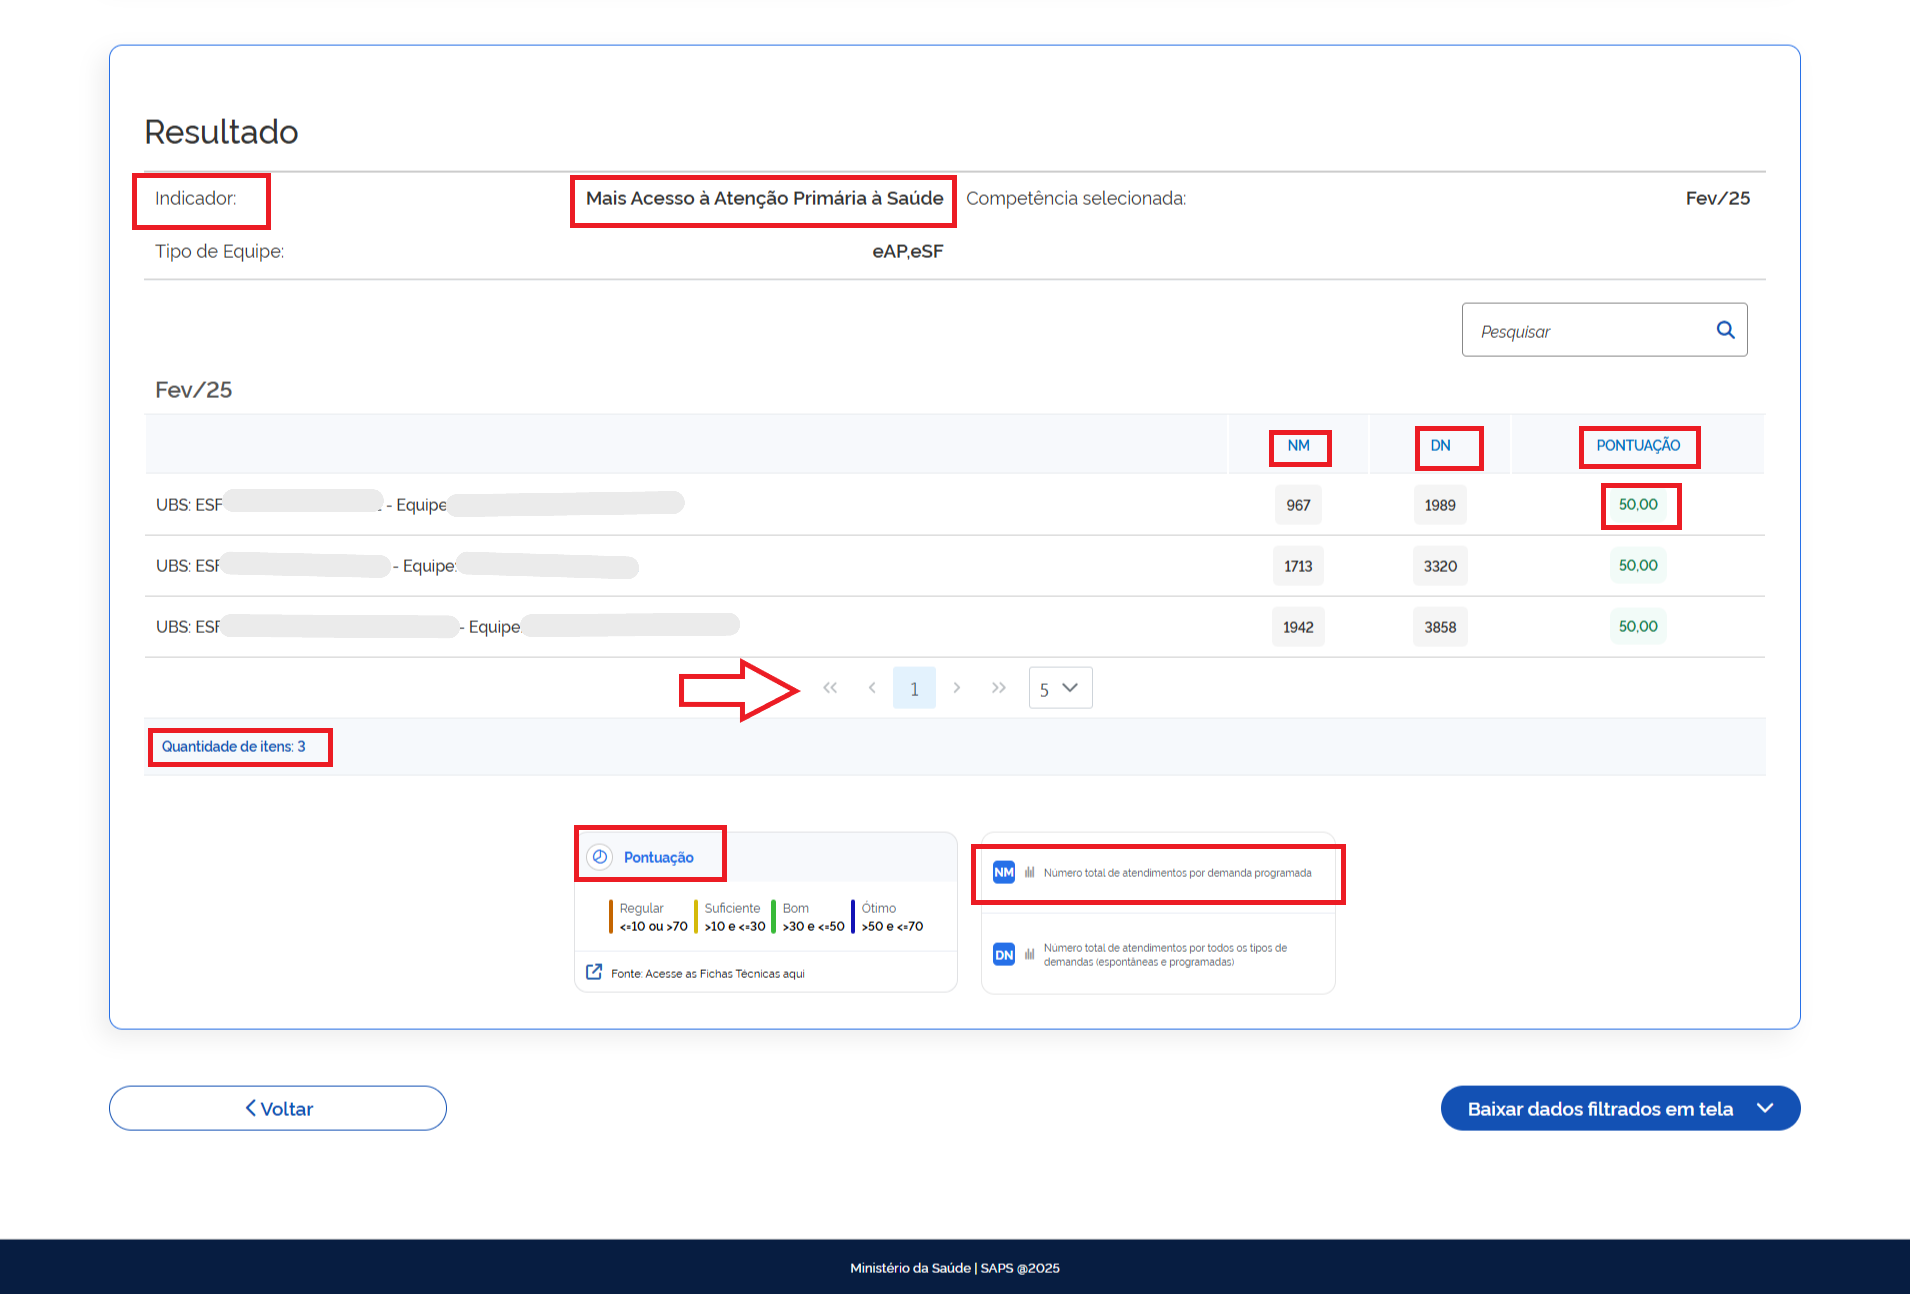Go to first page with double-left chevron
This screenshot has height=1294, width=1910.
point(830,688)
